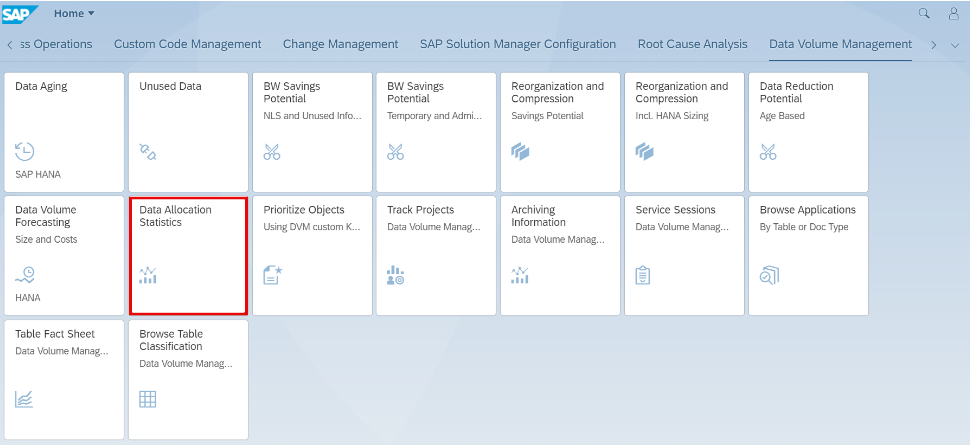Open the Service Sessions tile title
The height and width of the screenshot is (445, 970).
click(x=676, y=210)
